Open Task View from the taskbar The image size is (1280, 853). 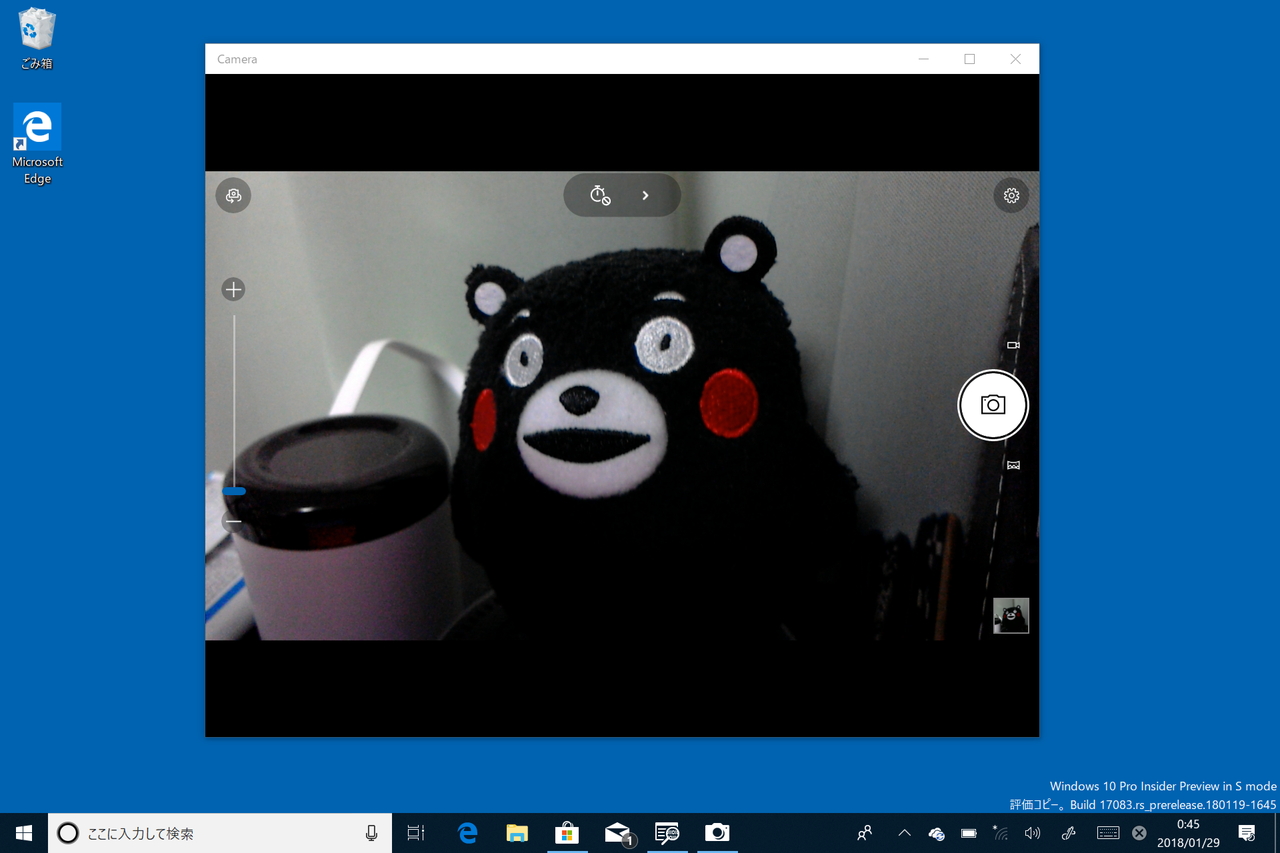tap(416, 832)
